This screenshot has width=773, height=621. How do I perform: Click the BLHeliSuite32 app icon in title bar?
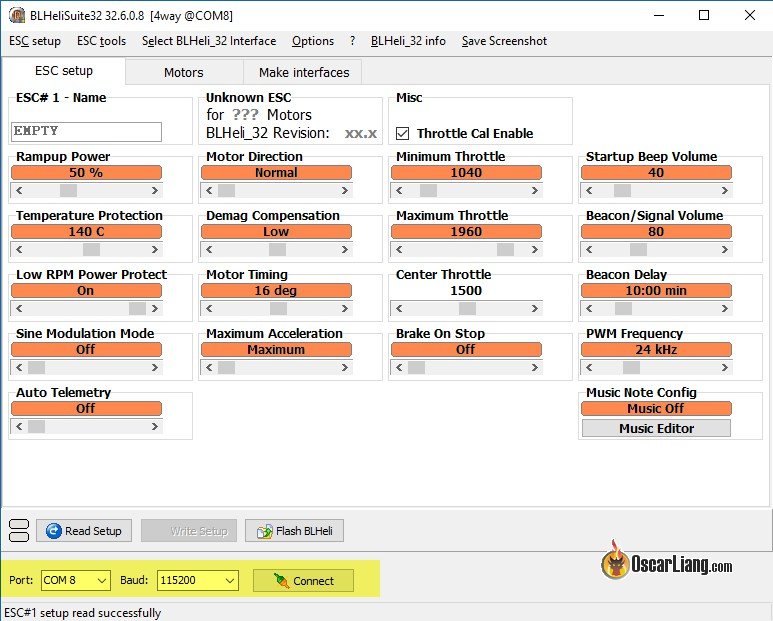pyautogui.click(x=17, y=16)
